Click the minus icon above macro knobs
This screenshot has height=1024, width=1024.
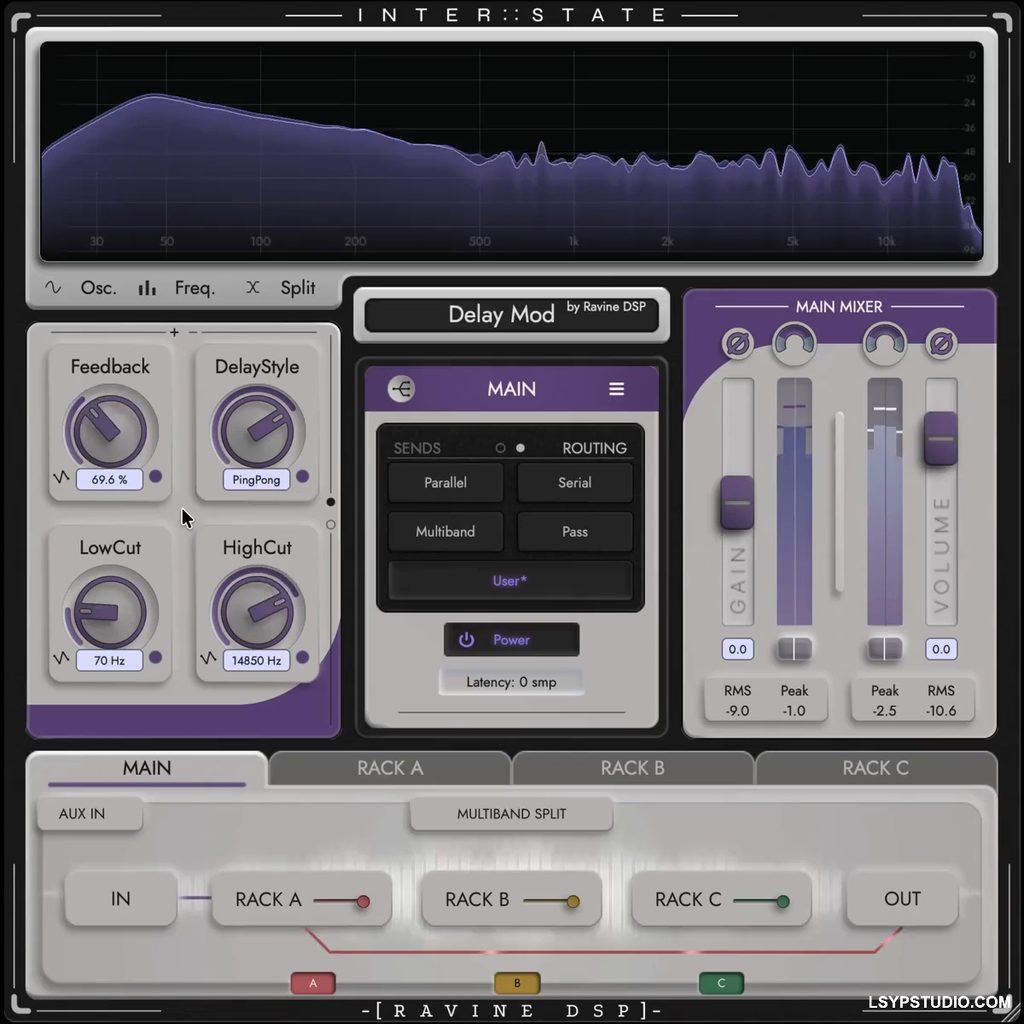[193, 332]
